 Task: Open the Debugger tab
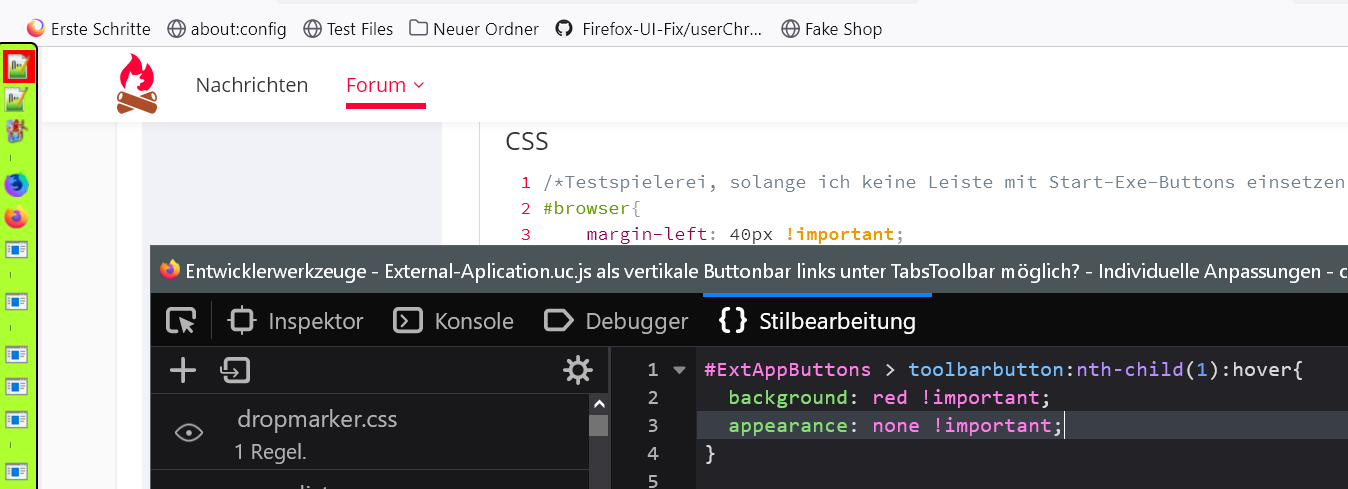coord(616,321)
